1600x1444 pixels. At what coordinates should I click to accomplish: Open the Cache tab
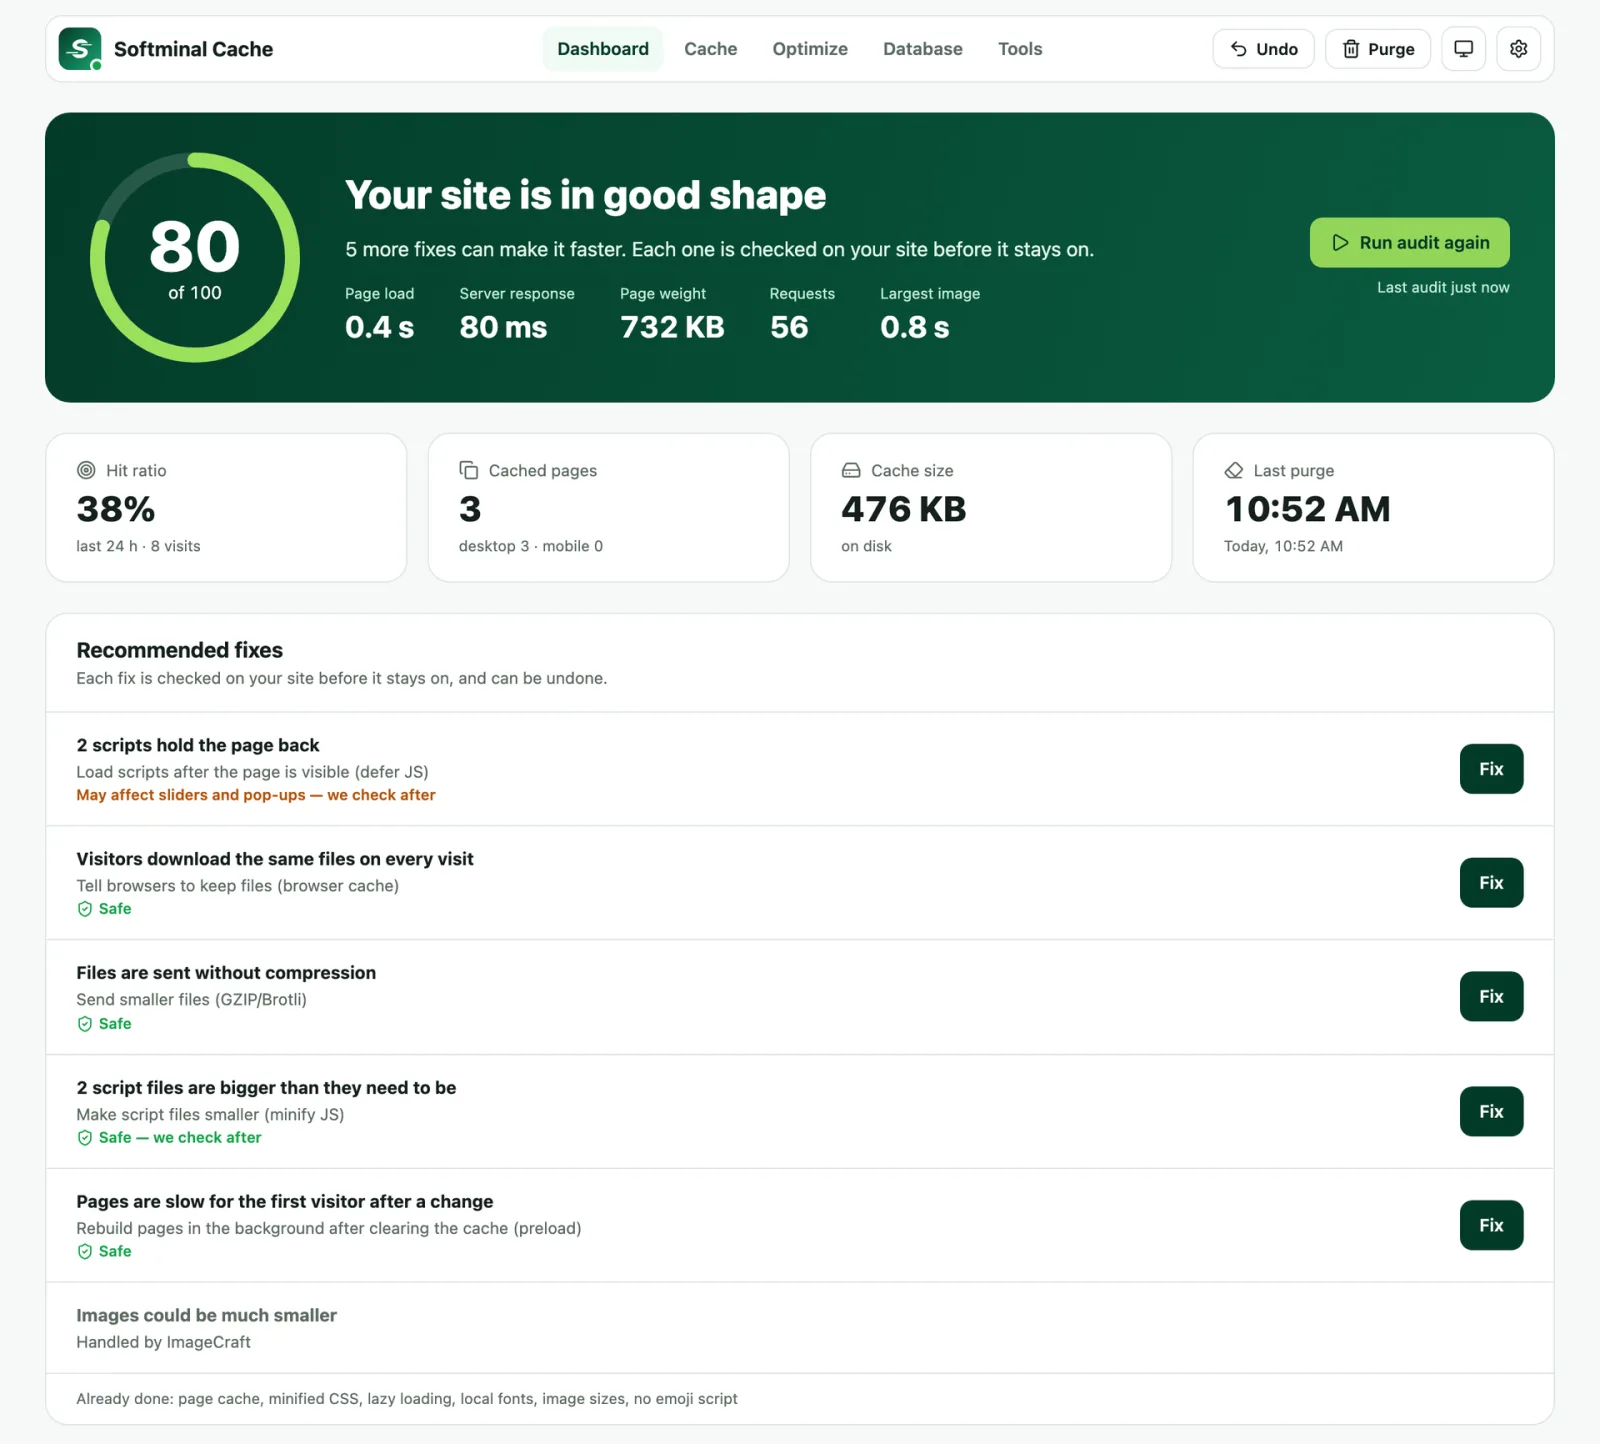pyautogui.click(x=710, y=49)
